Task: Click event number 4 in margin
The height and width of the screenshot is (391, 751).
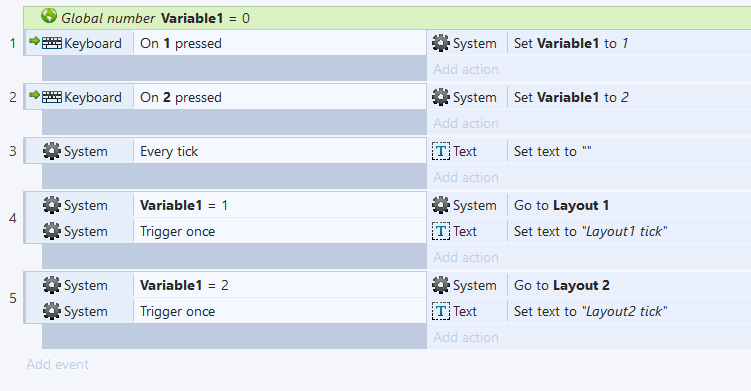Action: [13, 218]
